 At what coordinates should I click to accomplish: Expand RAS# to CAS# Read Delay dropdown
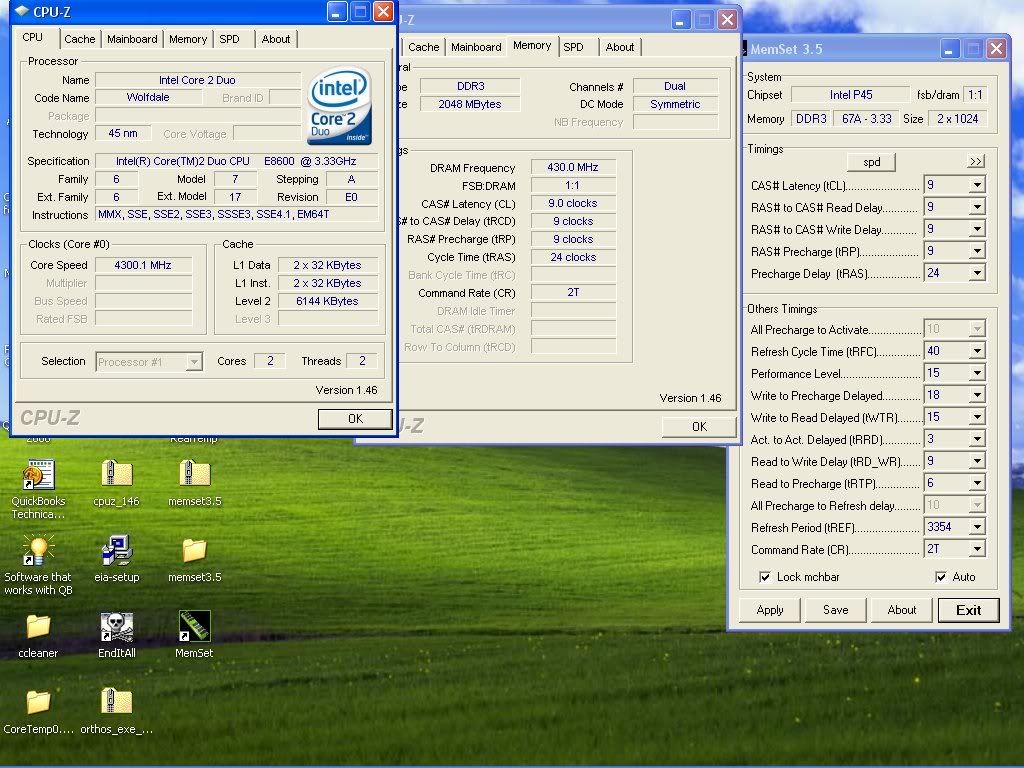point(977,207)
